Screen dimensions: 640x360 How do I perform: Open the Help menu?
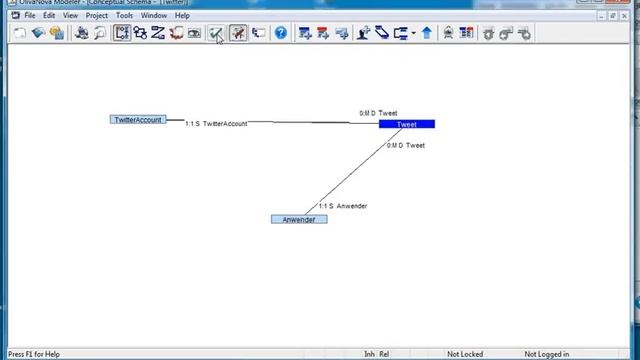182,16
